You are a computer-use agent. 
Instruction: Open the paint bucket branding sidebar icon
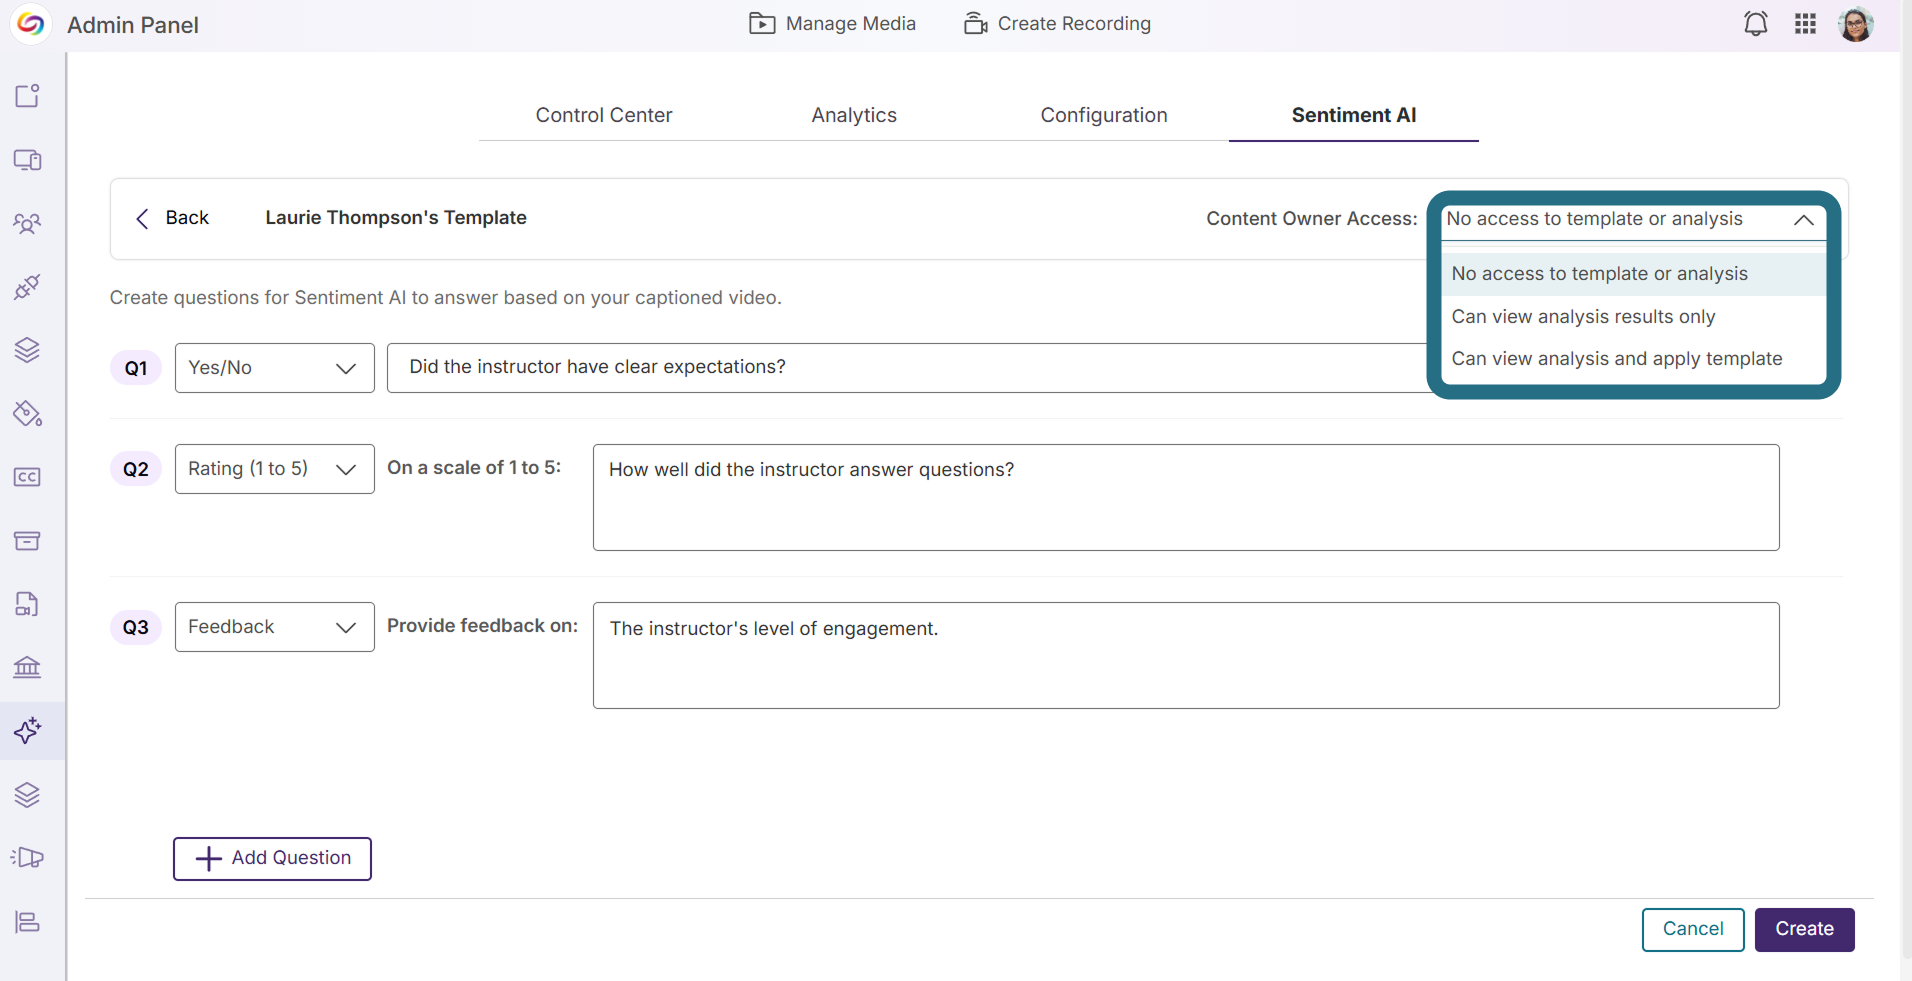[27, 414]
